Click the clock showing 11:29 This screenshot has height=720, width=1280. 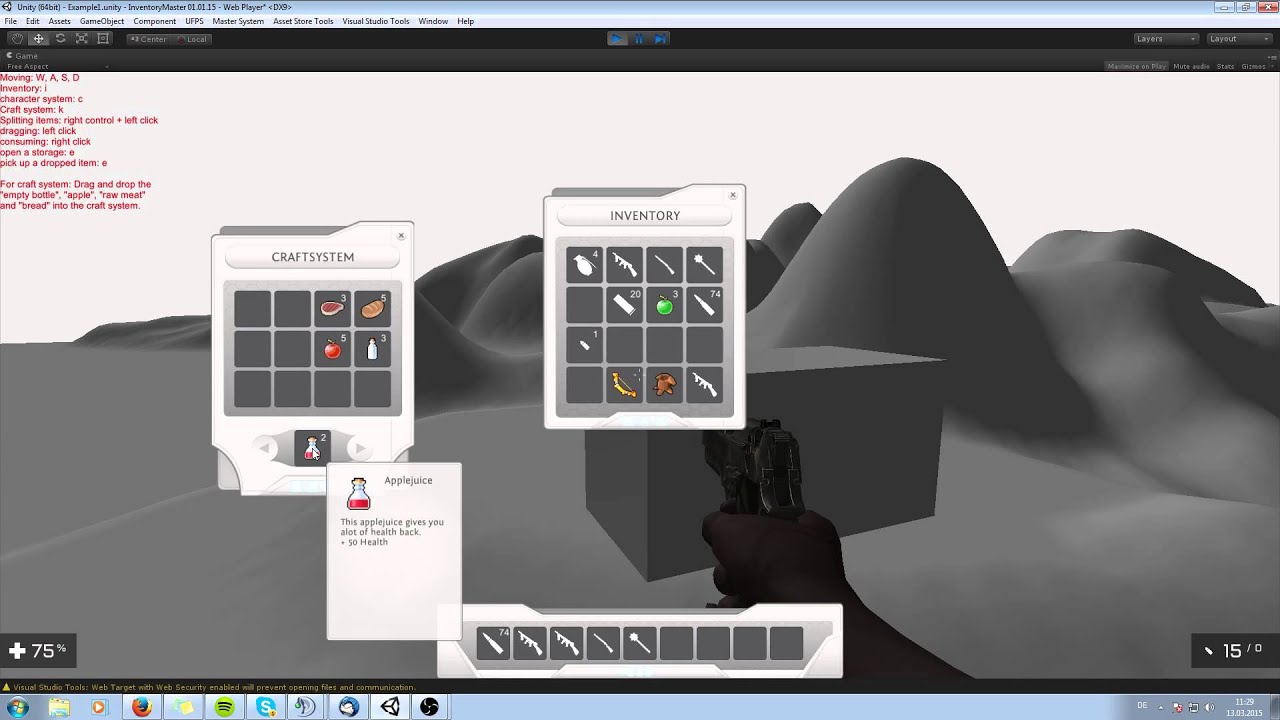[x=1245, y=702]
